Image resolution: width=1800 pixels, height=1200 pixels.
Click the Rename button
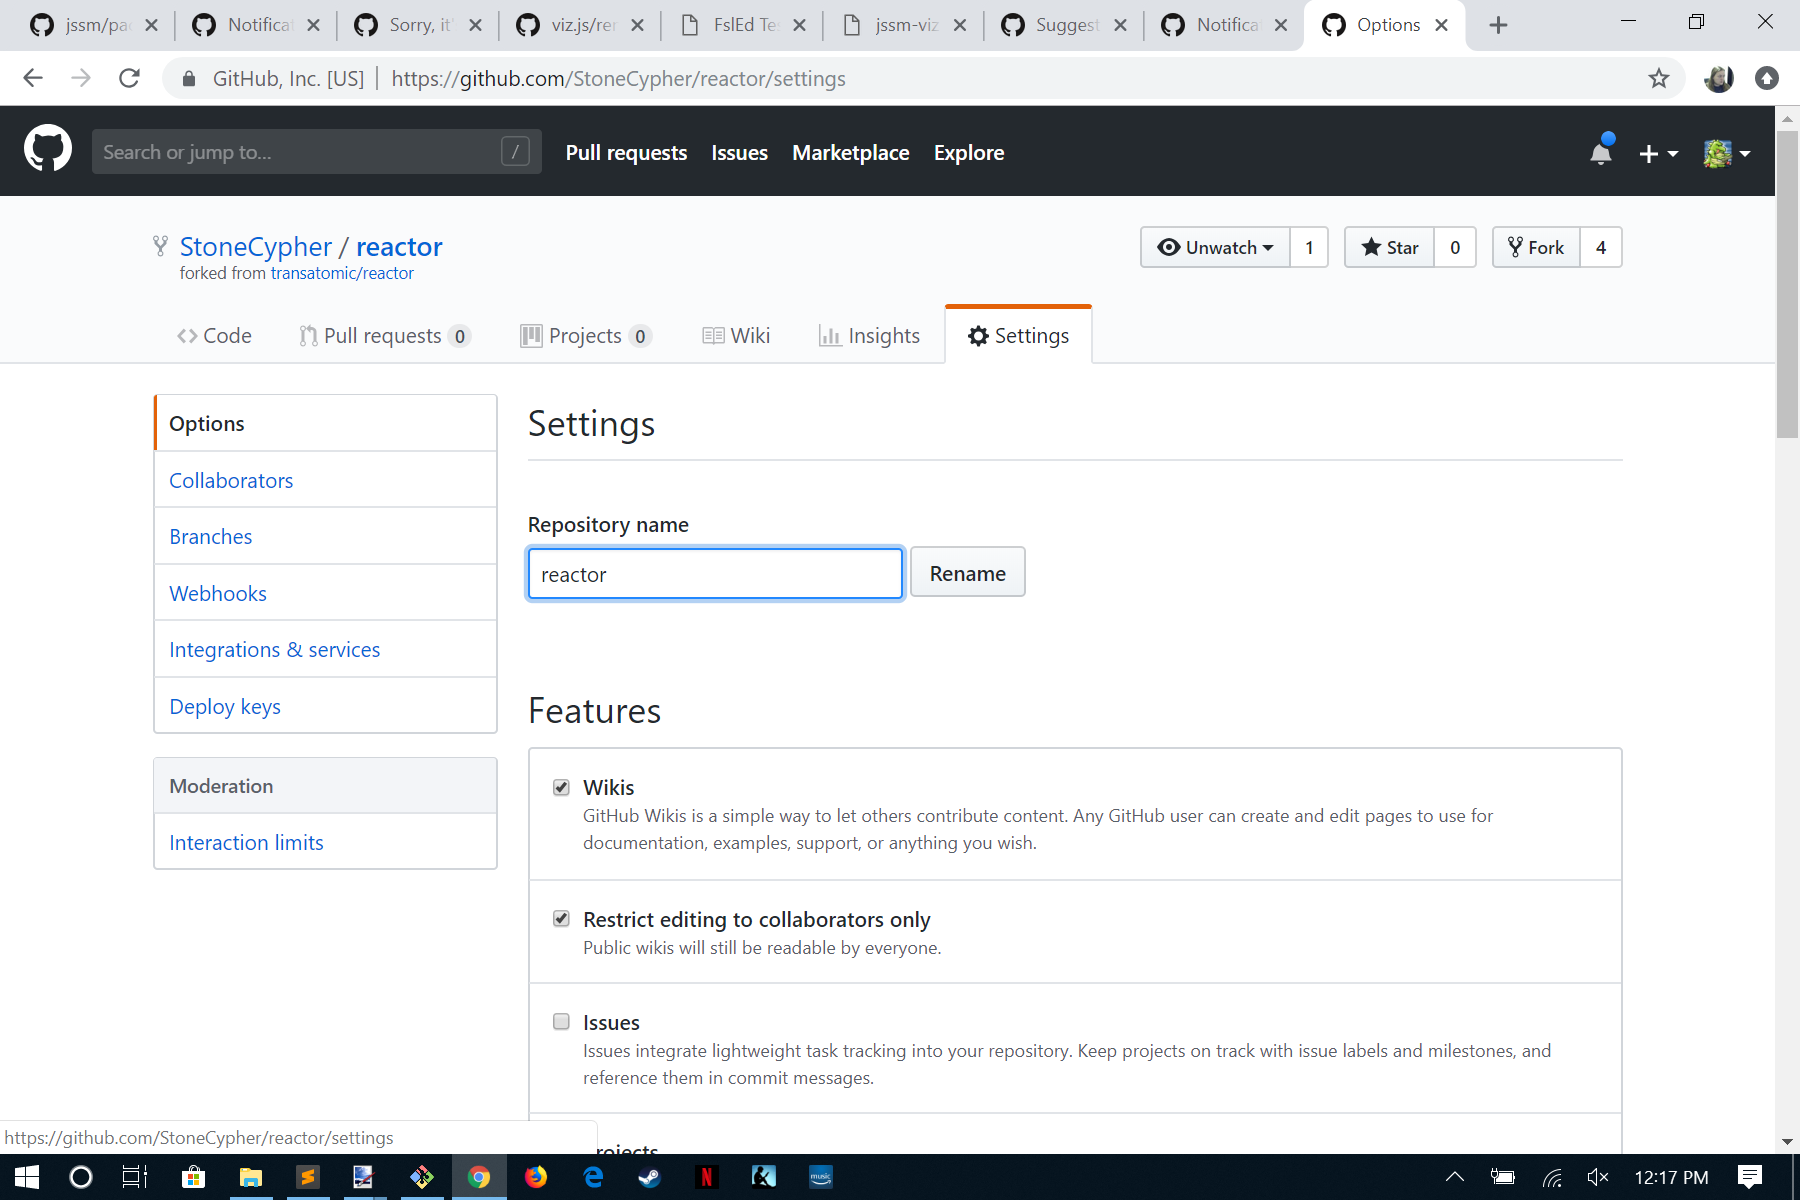pos(967,572)
